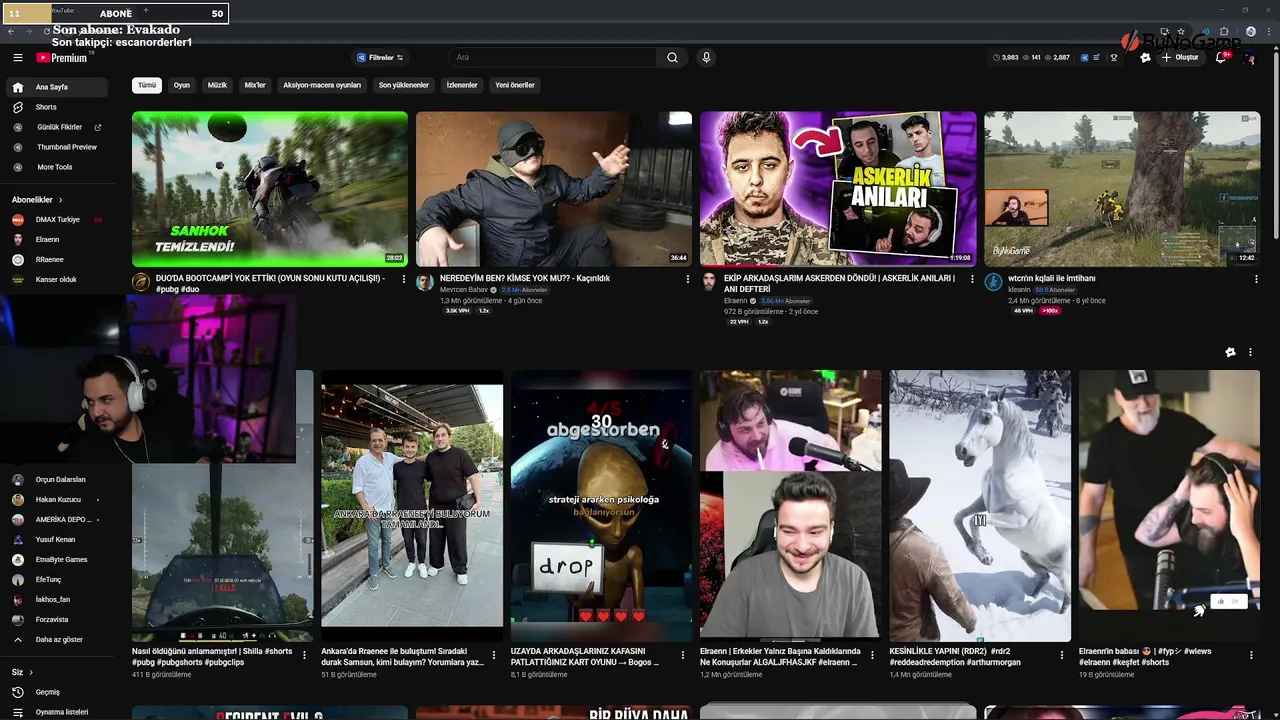The height and width of the screenshot is (720, 1280).
Task: Open the SANHOK TEMİZLENDİ video thumbnail
Action: pos(270,189)
